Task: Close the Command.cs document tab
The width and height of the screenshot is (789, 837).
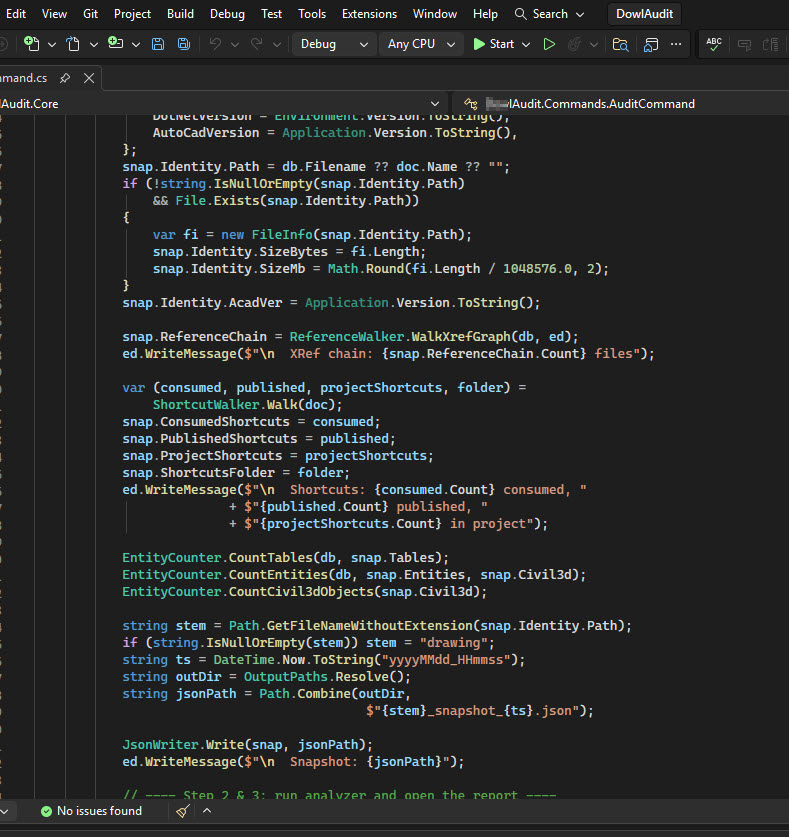Action: (89, 78)
